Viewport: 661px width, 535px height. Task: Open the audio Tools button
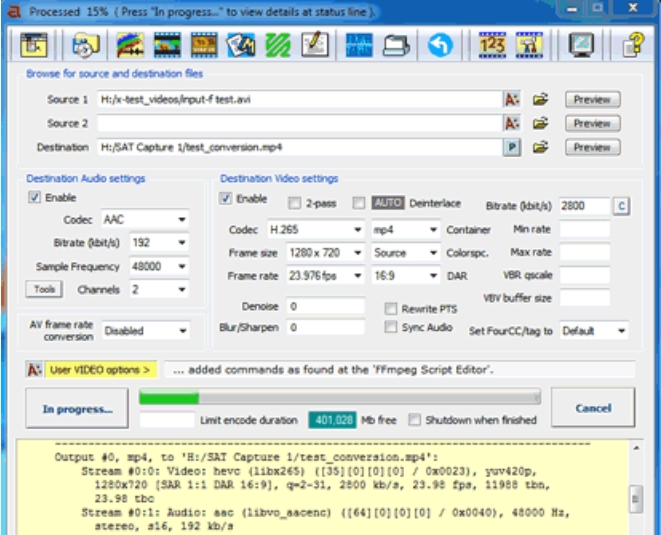click(x=44, y=289)
